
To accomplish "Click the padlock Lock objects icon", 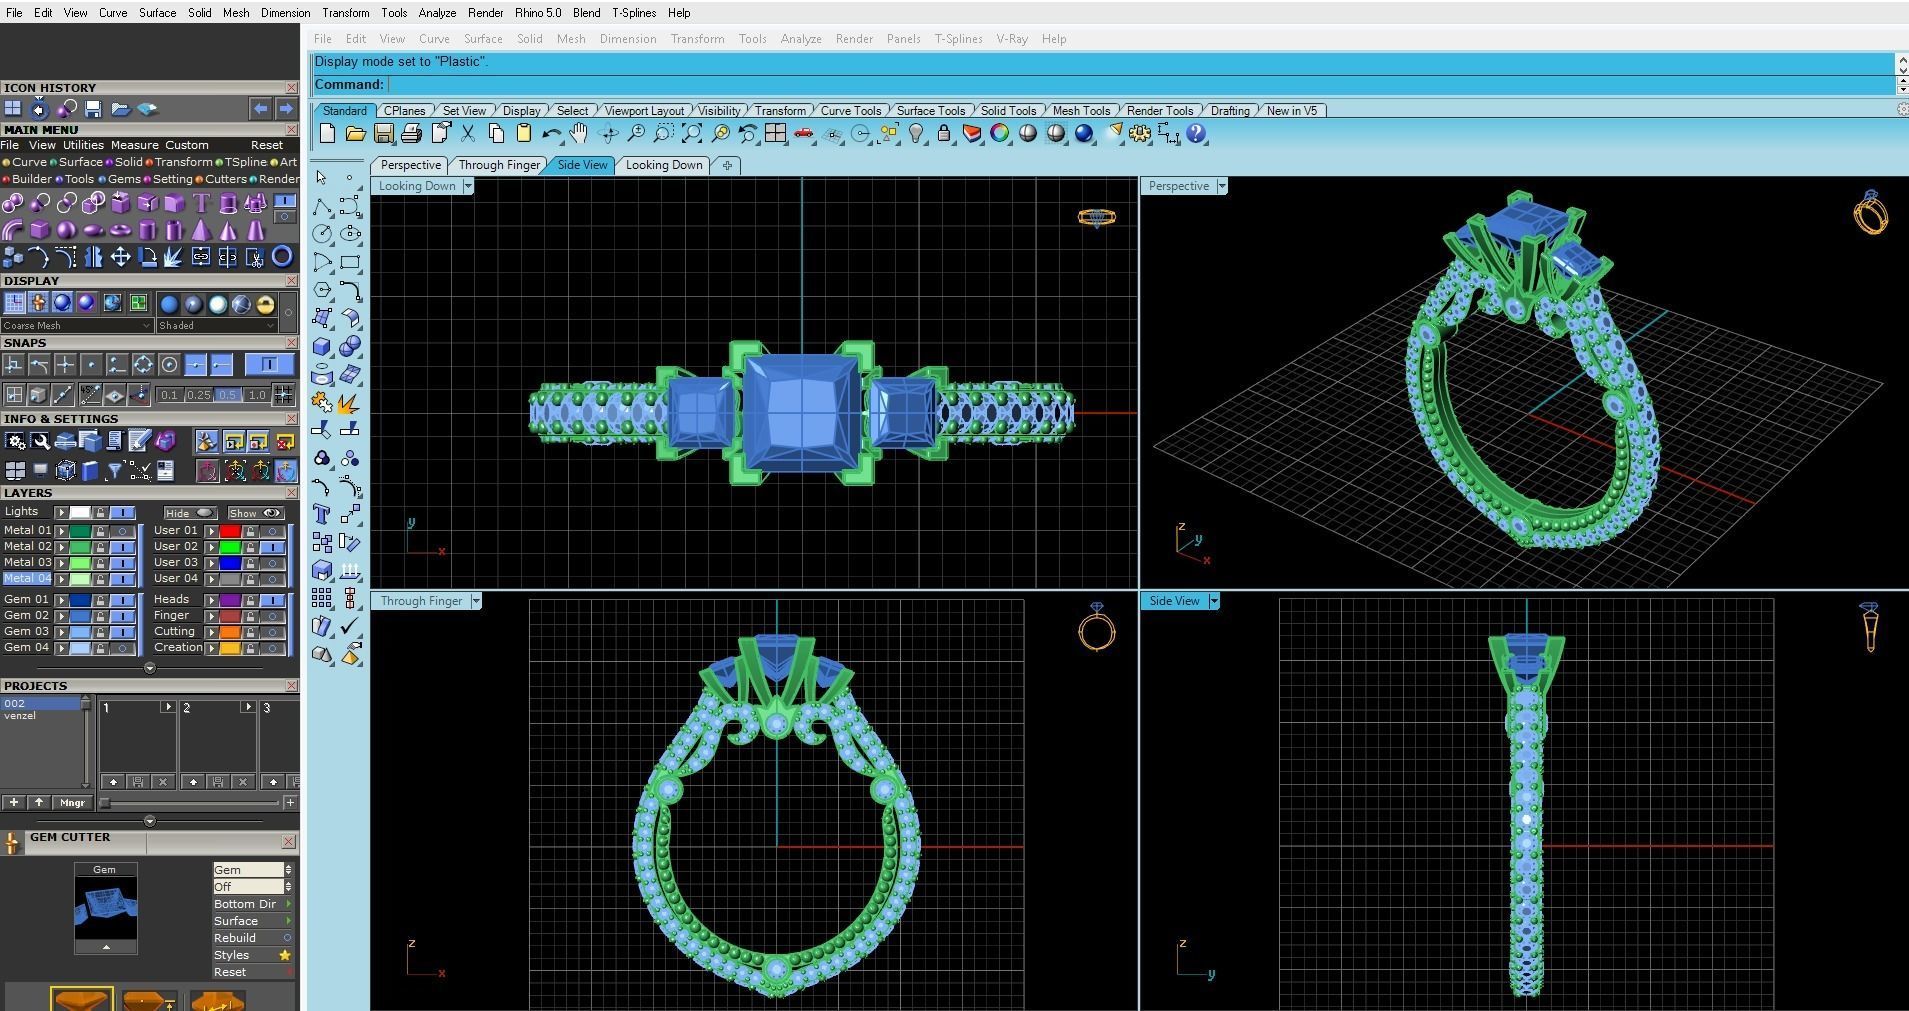I will pos(944,134).
